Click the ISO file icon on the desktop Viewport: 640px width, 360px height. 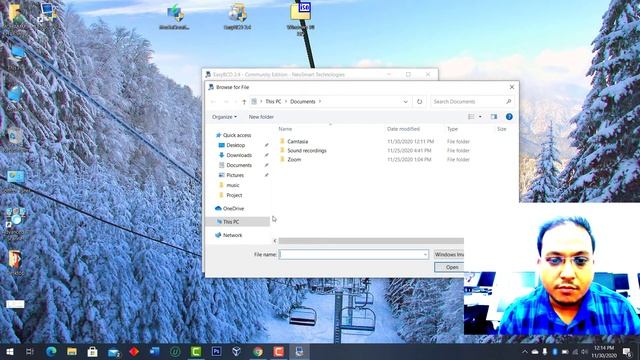(300, 18)
